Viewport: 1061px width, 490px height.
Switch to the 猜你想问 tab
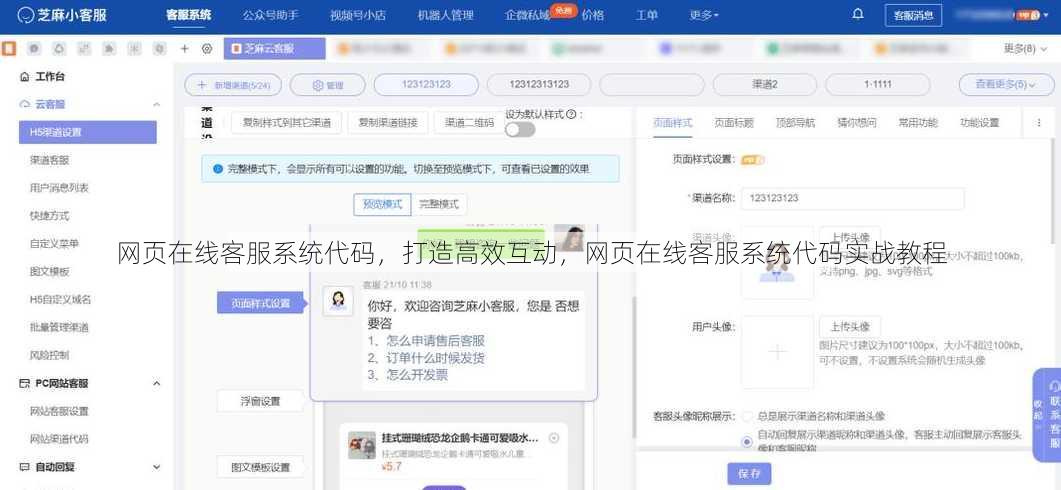pyautogui.click(x=857, y=122)
